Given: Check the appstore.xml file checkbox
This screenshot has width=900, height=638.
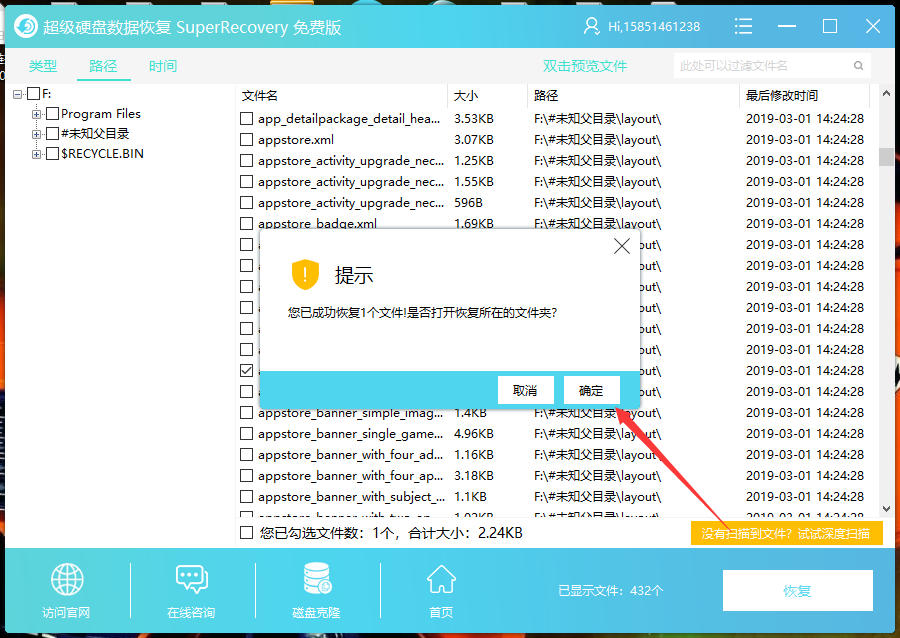Looking at the screenshot, I should pos(246,139).
